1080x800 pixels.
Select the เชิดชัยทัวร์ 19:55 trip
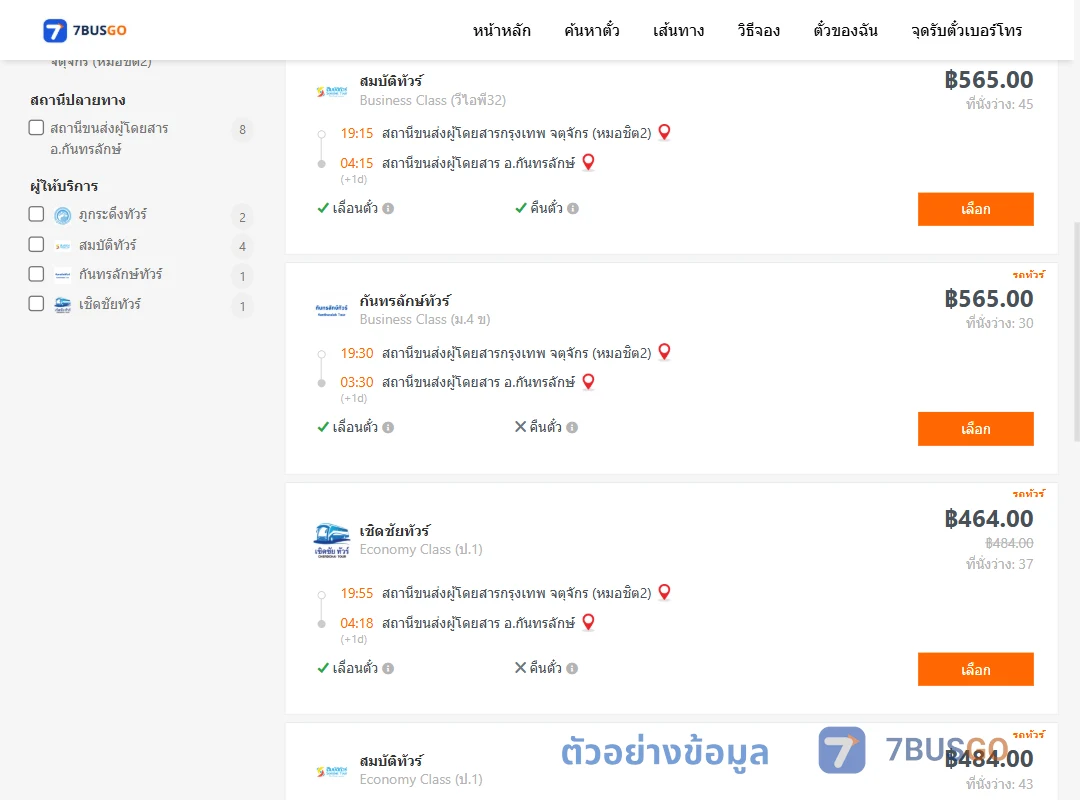(975, 669)
